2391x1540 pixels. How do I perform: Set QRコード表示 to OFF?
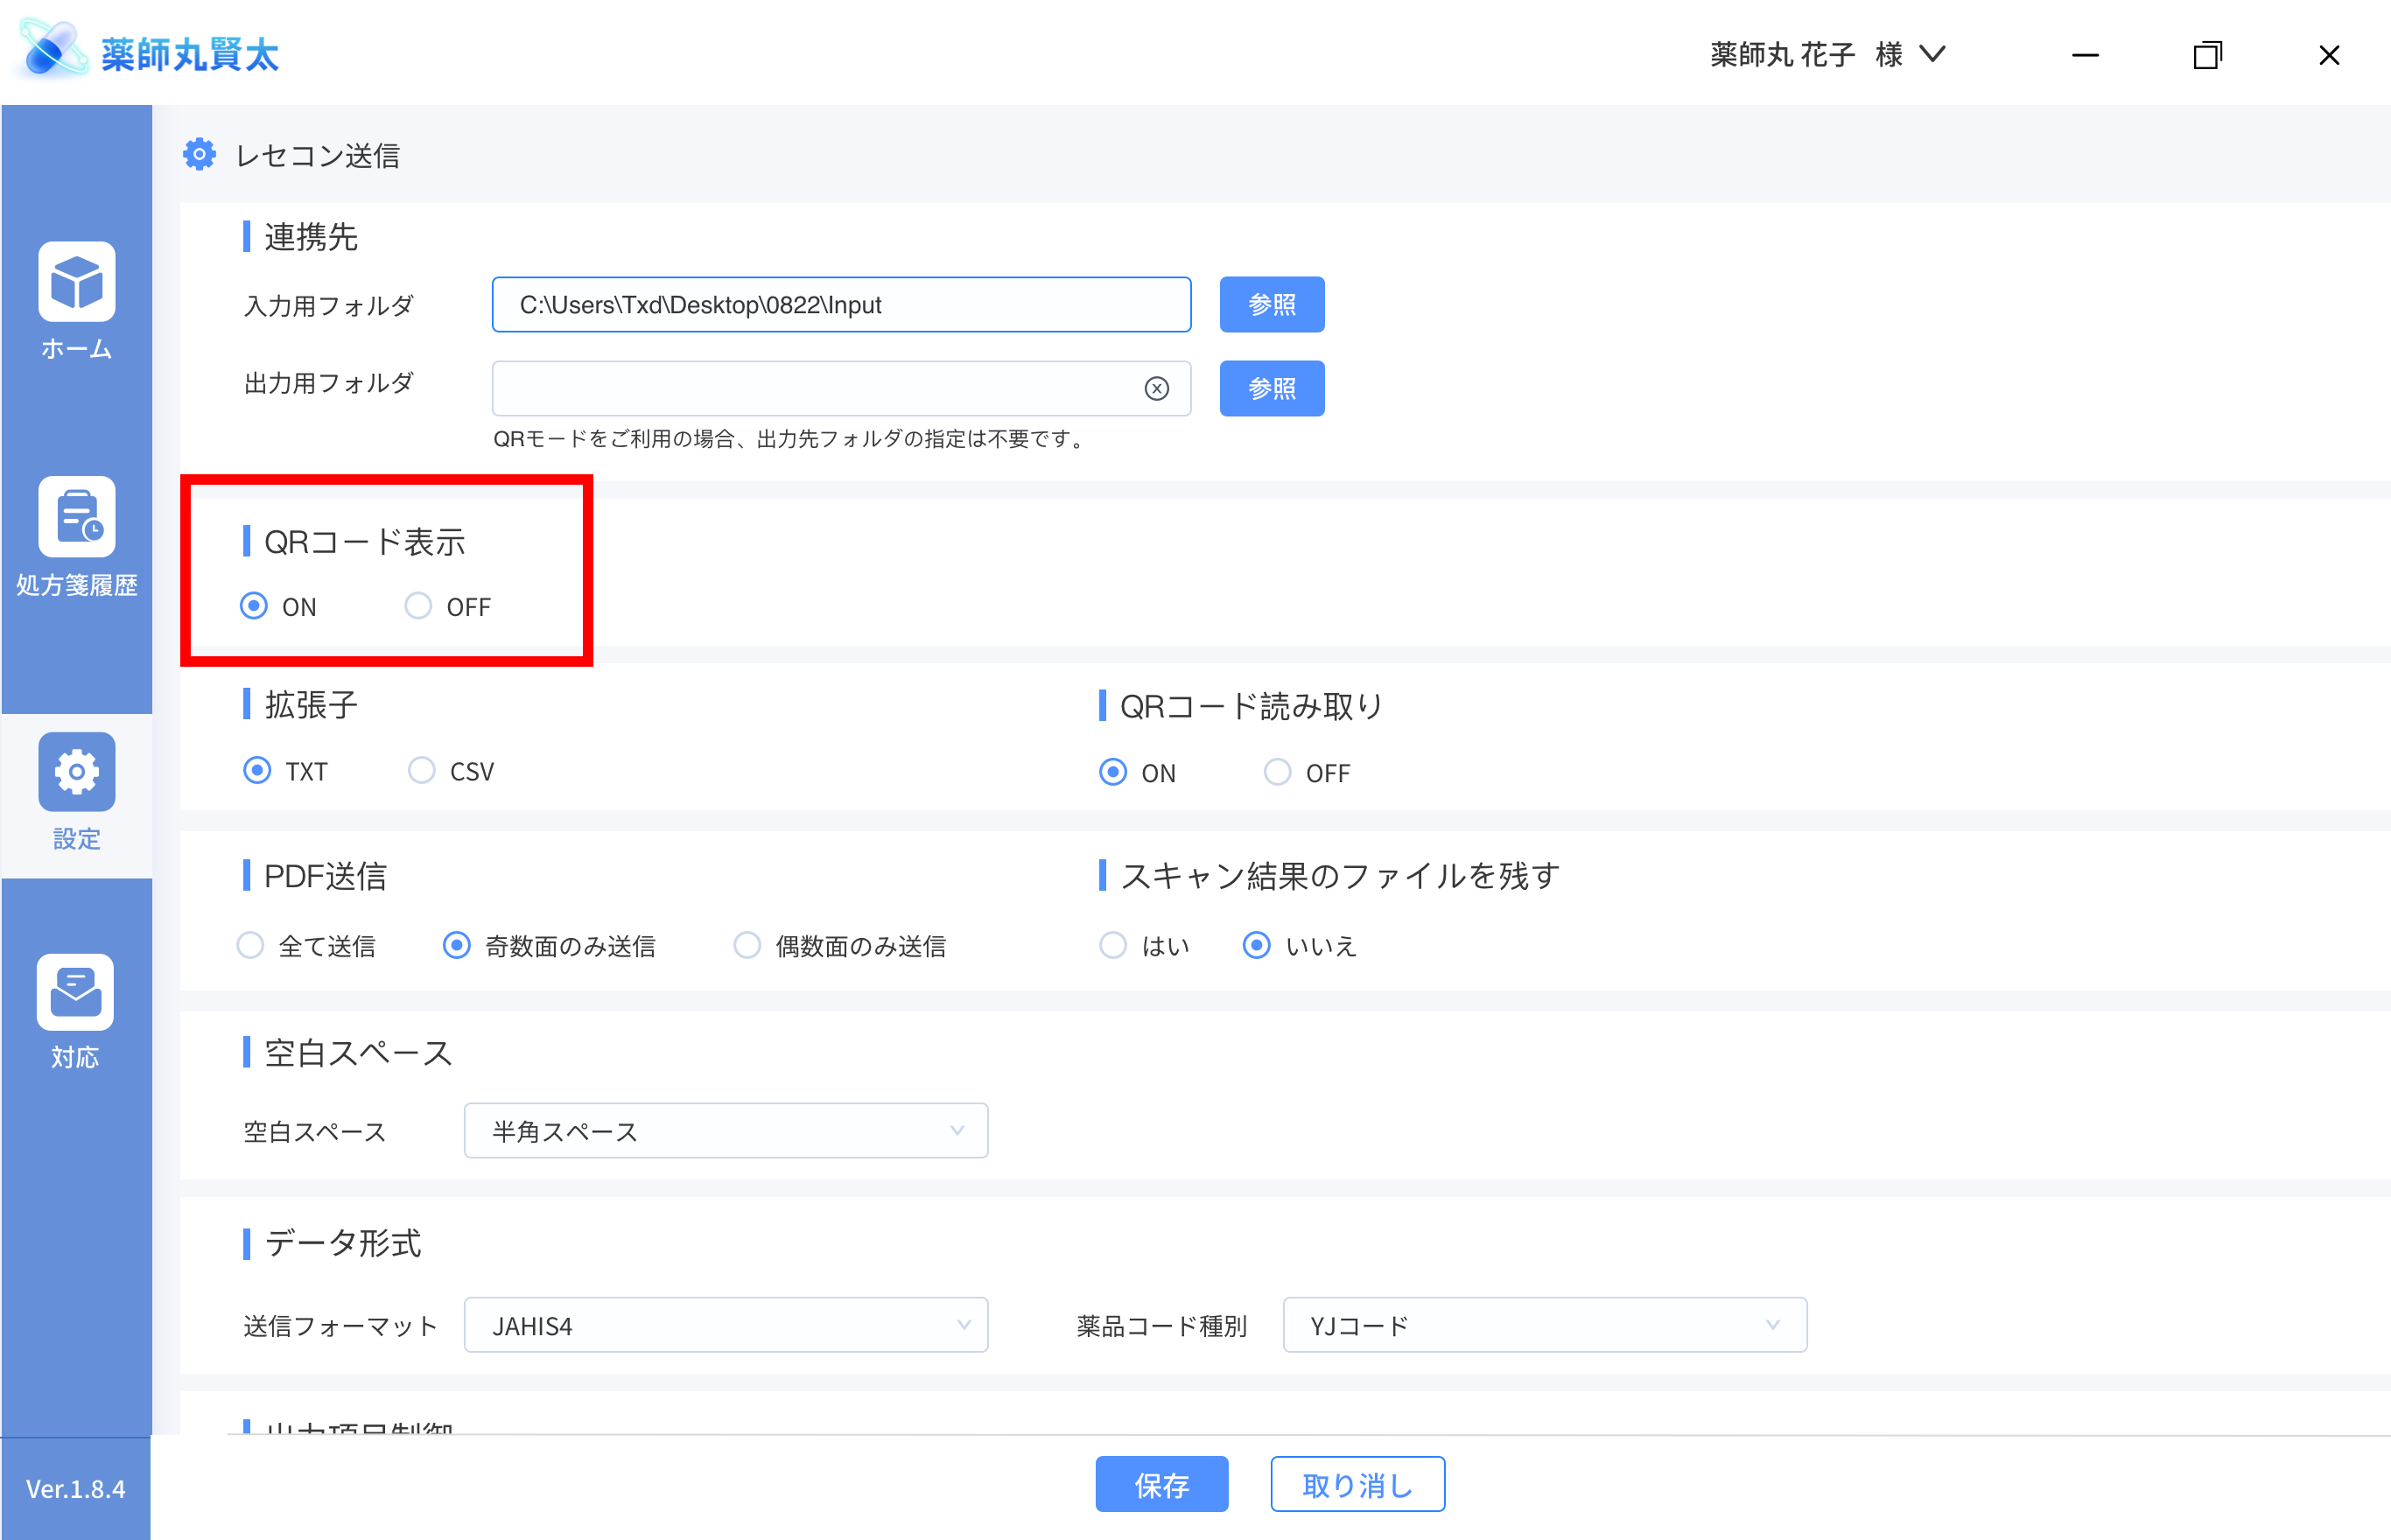[418, 606]
